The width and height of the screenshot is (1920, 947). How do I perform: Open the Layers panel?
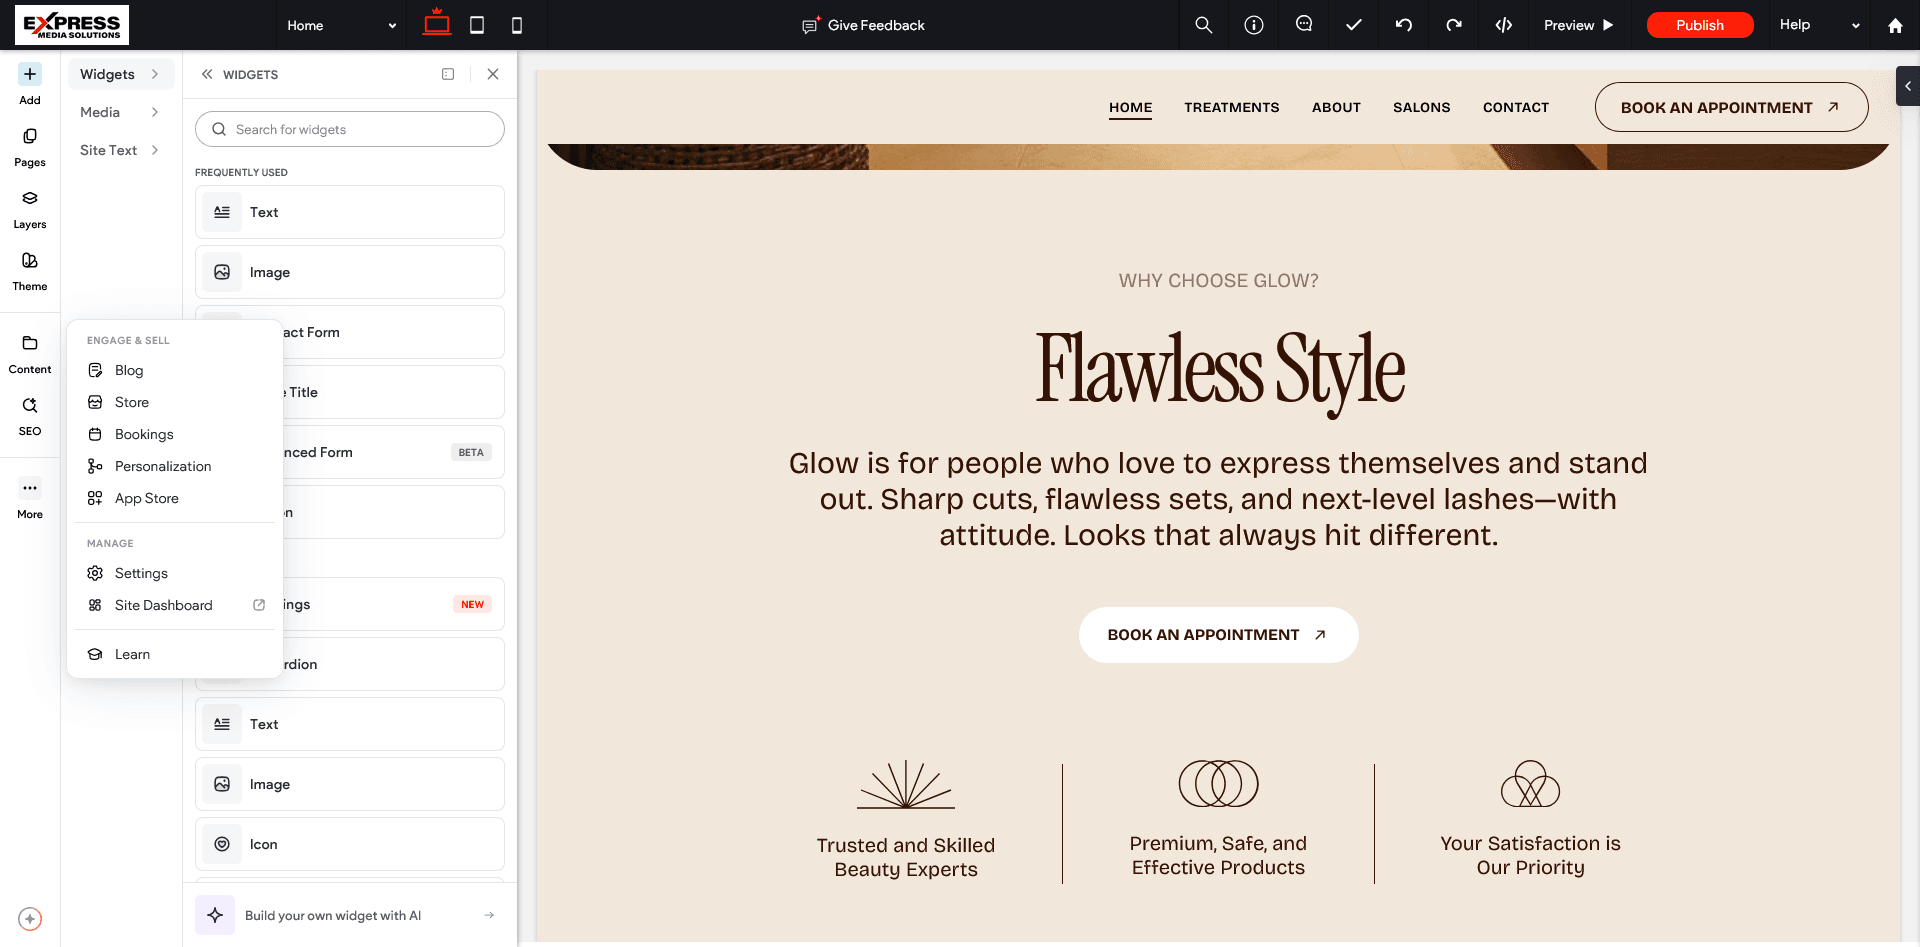click(x=30, y=209)
